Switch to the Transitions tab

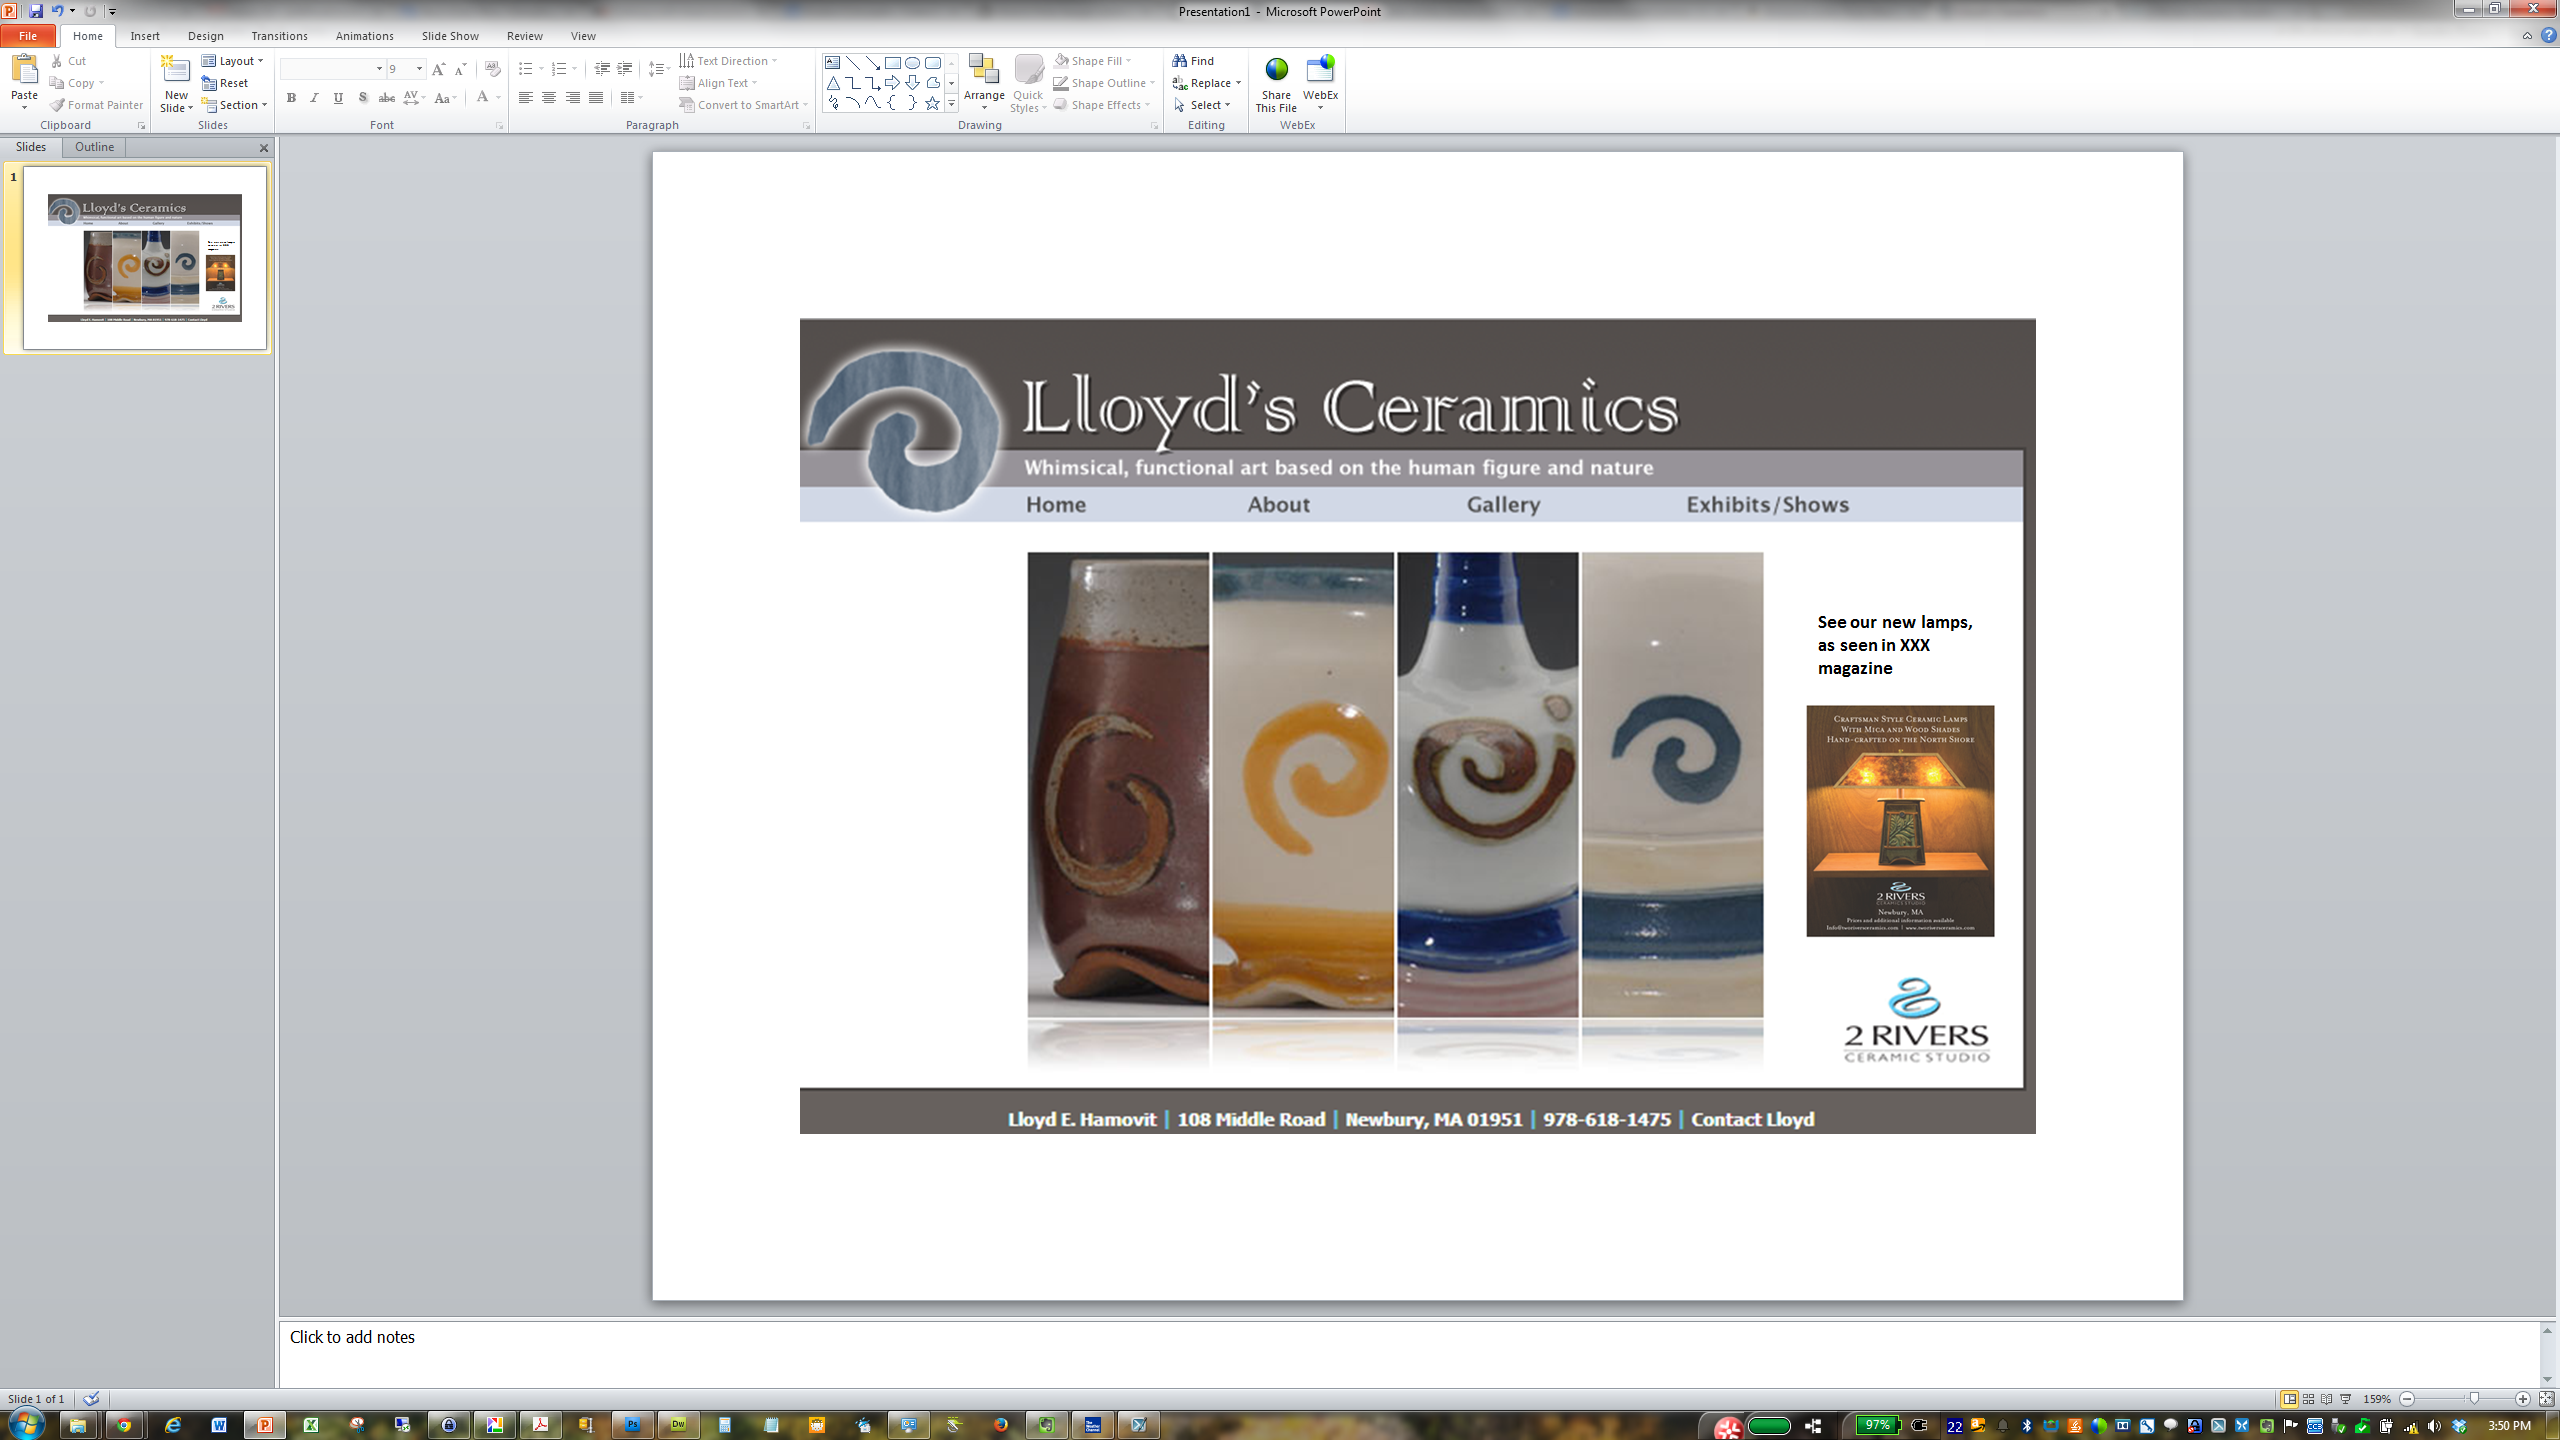pos(279,36)
